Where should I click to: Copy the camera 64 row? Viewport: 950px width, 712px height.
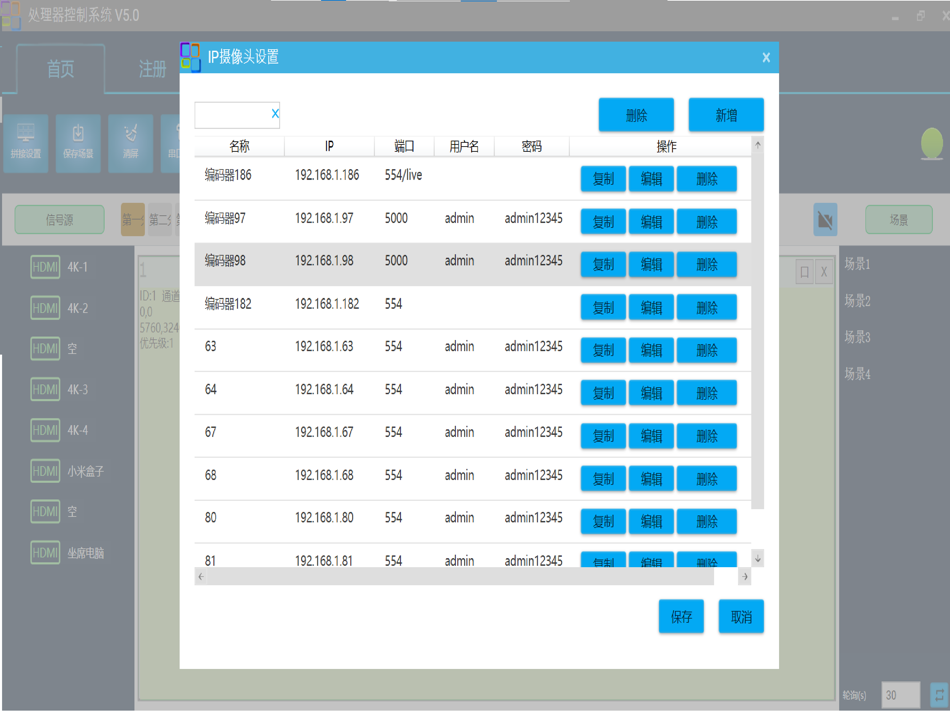(x=603, y=393)
